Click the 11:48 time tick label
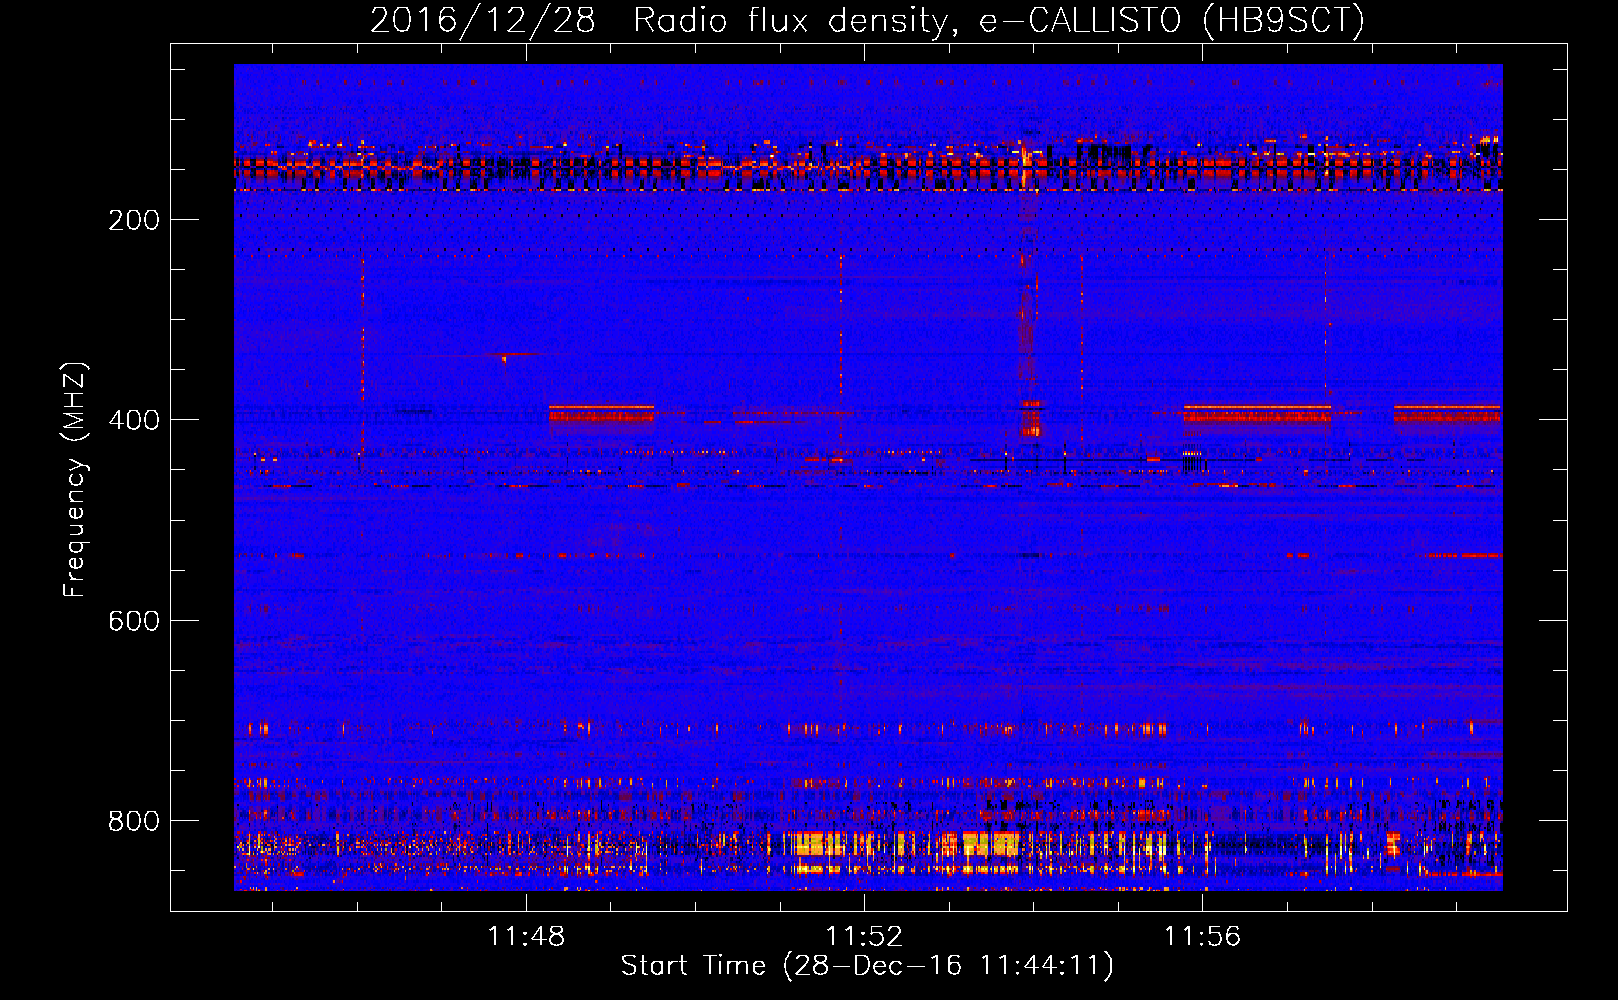 point(526,937)
